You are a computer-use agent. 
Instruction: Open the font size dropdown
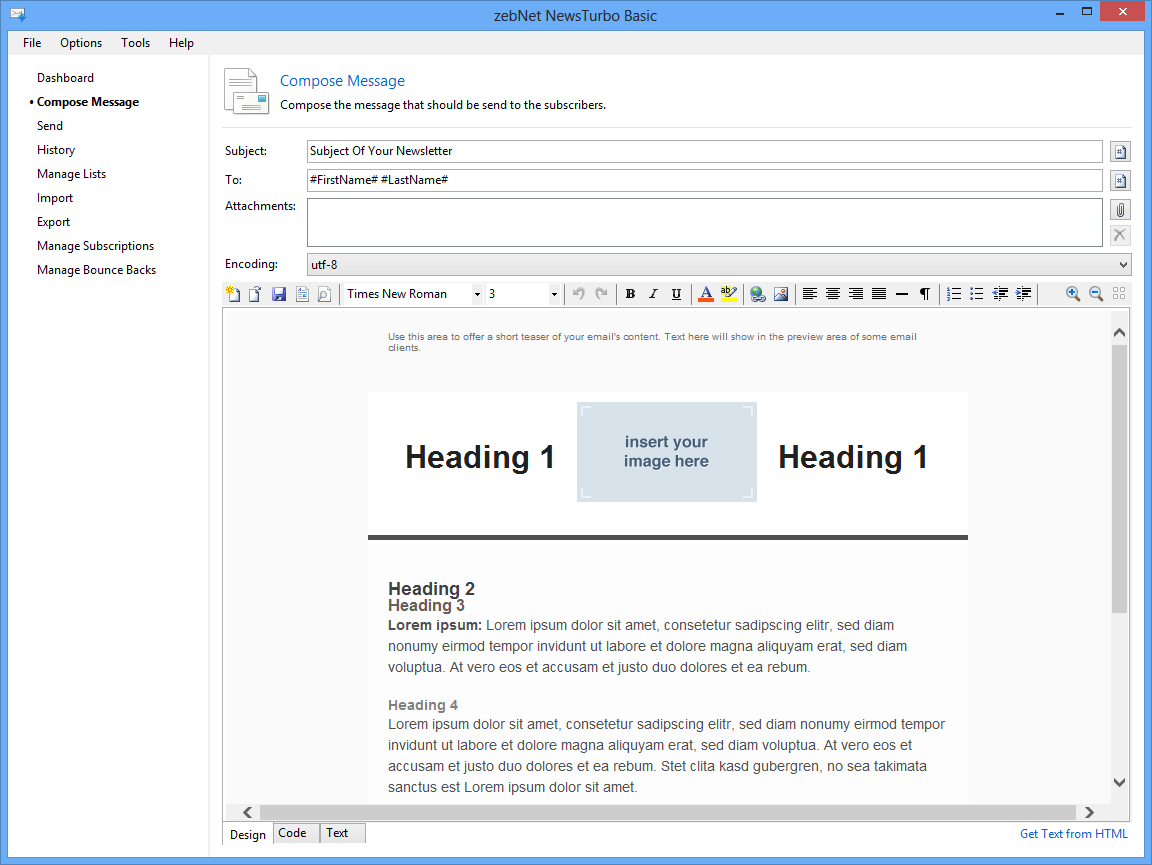[x=554, y=294]
